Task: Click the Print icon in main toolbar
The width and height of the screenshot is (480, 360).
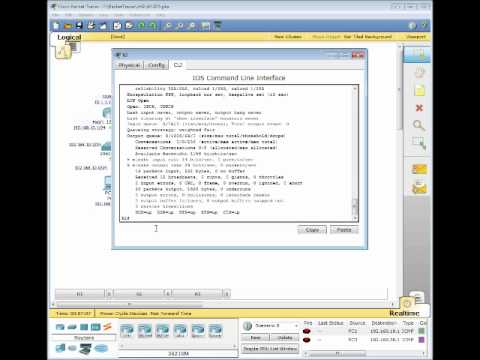Action: (x=91, y=25)
